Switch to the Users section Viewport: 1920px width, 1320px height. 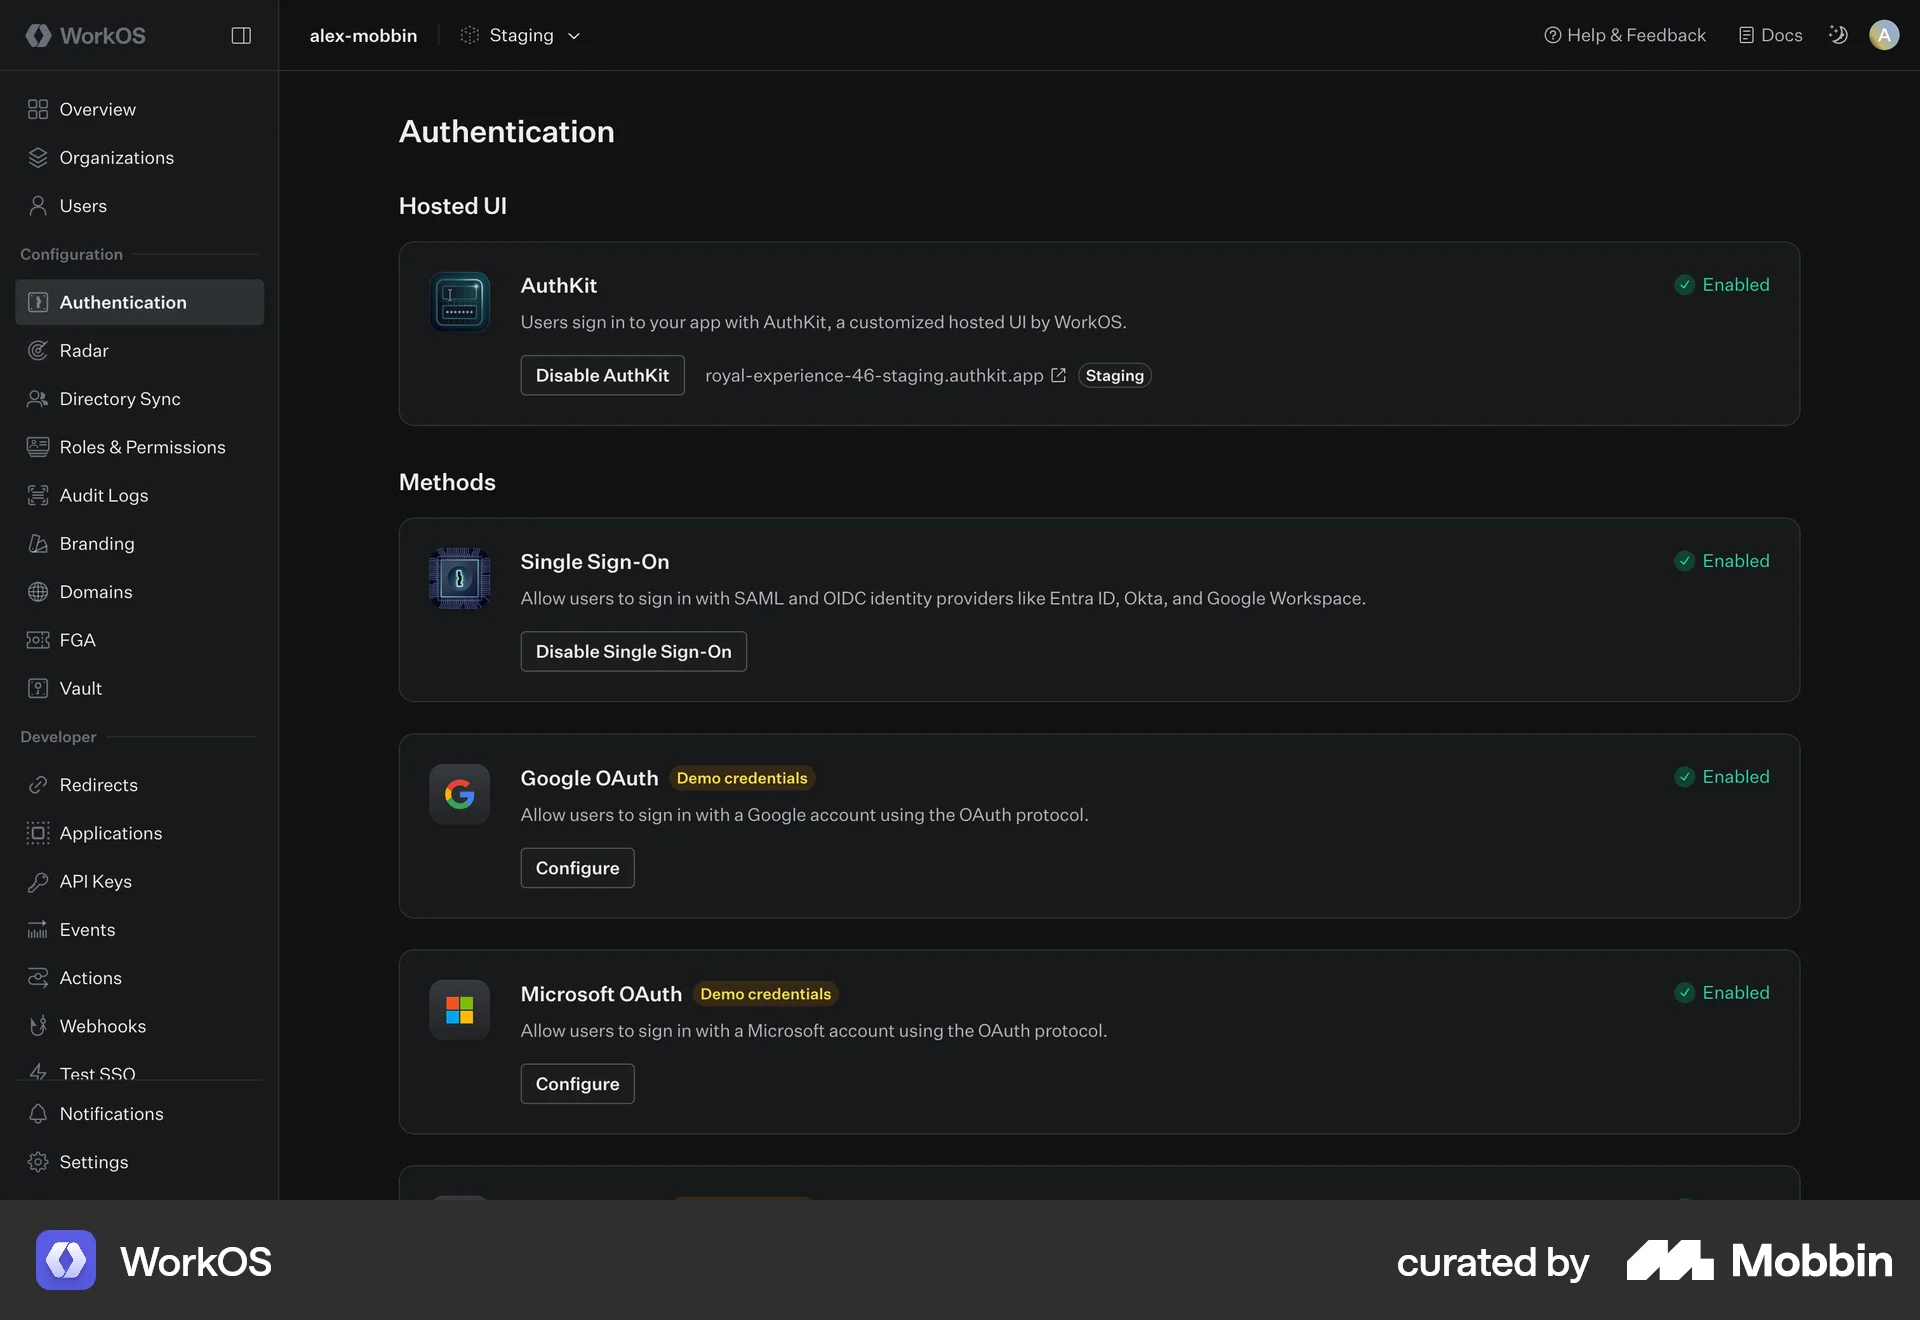[83, 205]
